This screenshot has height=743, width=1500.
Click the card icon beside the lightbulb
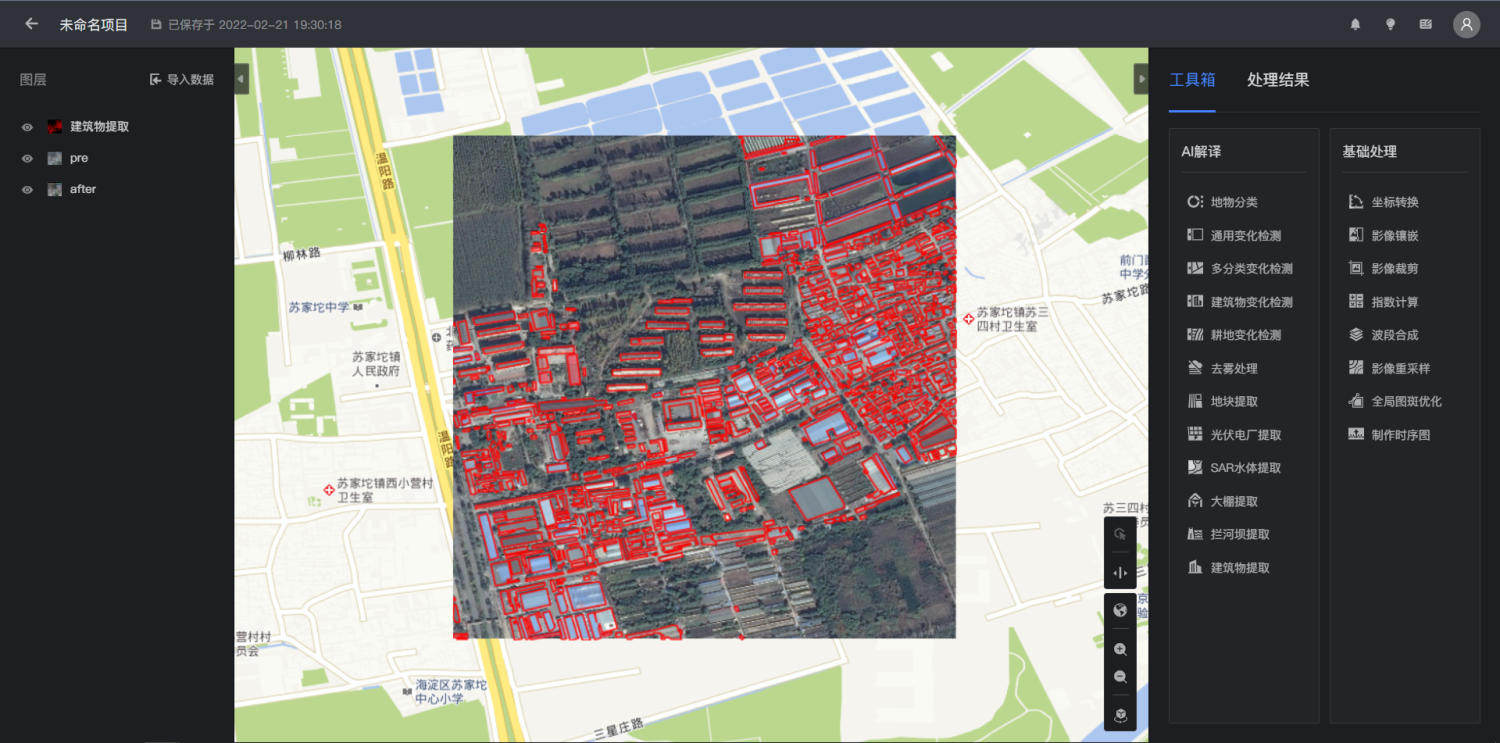pyautogui.click(x=1425, y=24)
